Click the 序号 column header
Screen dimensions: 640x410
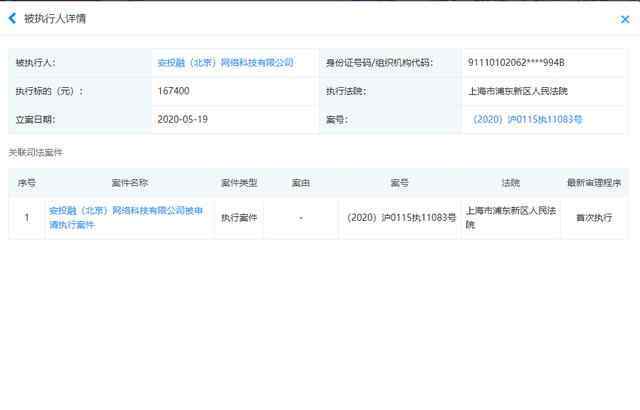click(x=27, y=183)
